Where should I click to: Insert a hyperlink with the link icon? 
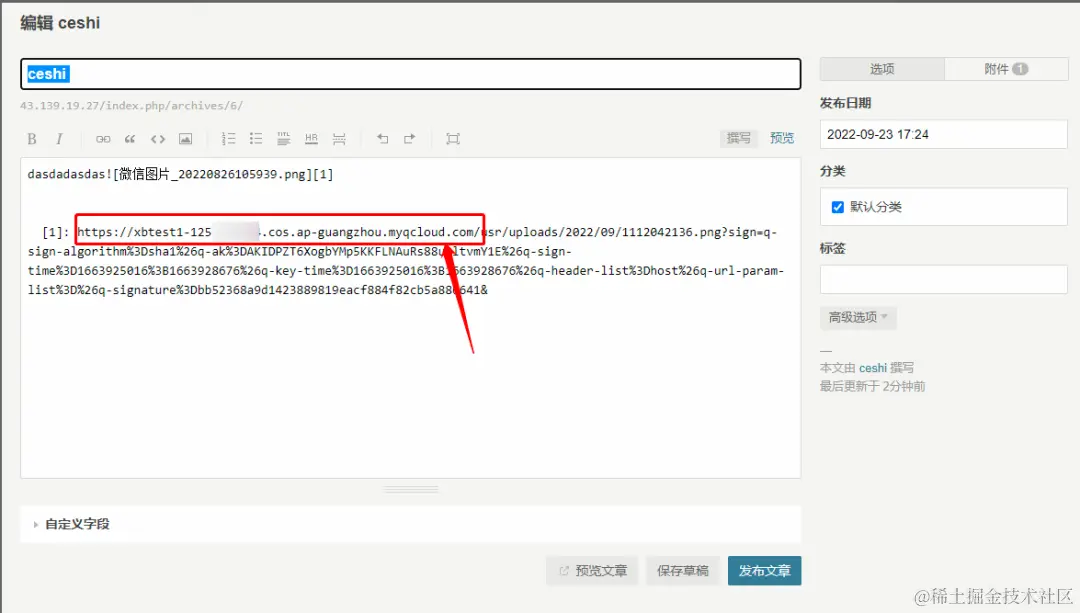(103, 139)
